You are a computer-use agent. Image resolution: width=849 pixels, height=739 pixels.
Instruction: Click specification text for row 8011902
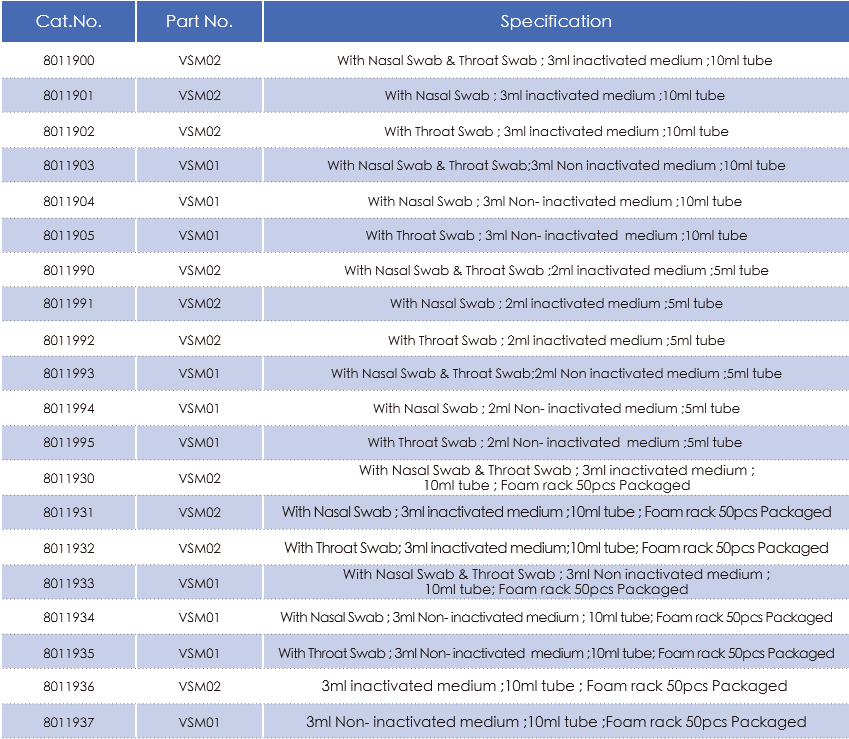coord(556,132)
